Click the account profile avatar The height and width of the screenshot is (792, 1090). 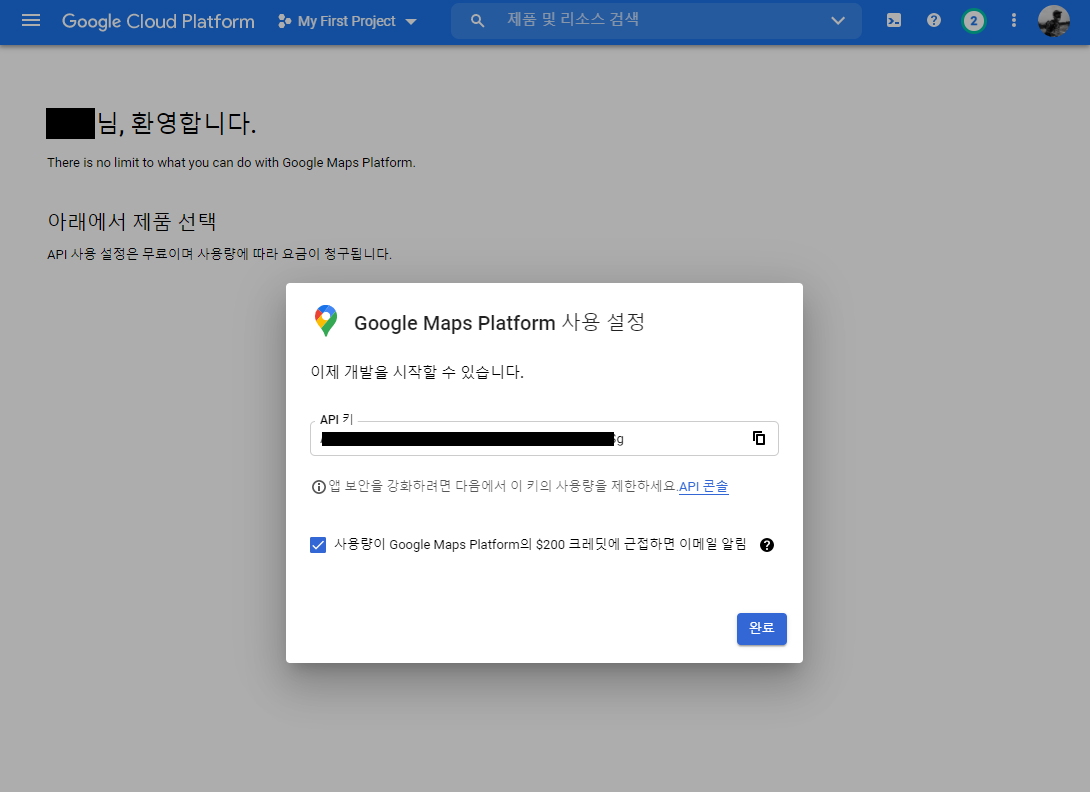tap(1053, 21)
